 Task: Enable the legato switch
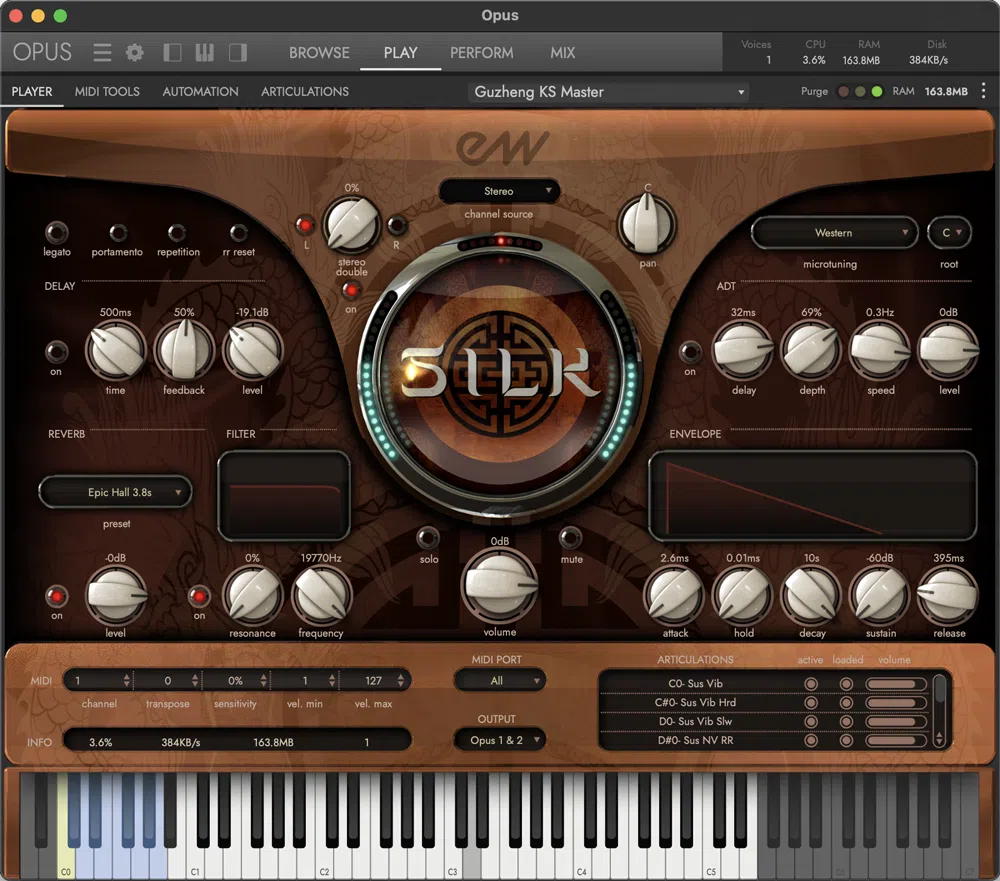(57, 233)
